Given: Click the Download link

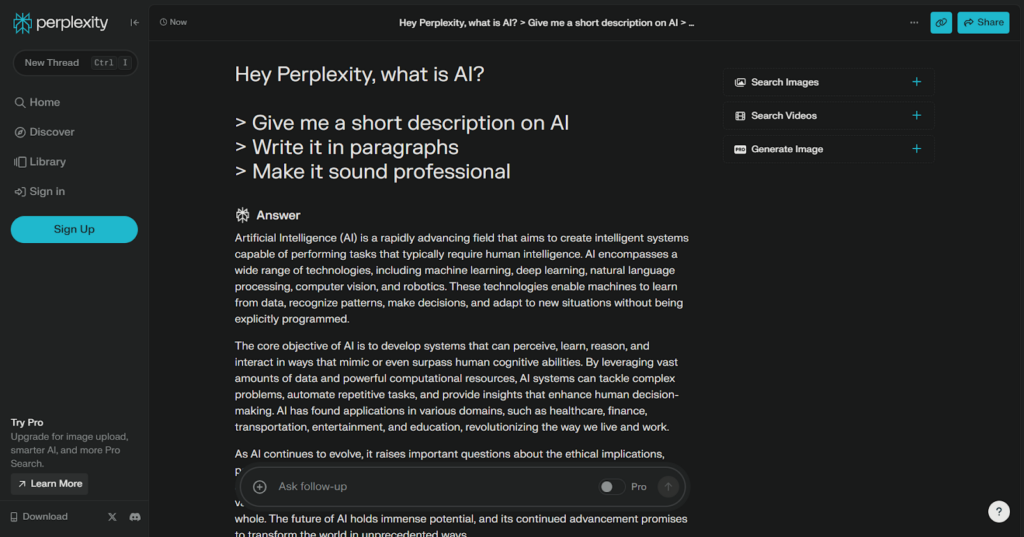Looking at the screenshot, I should point(39,517).
